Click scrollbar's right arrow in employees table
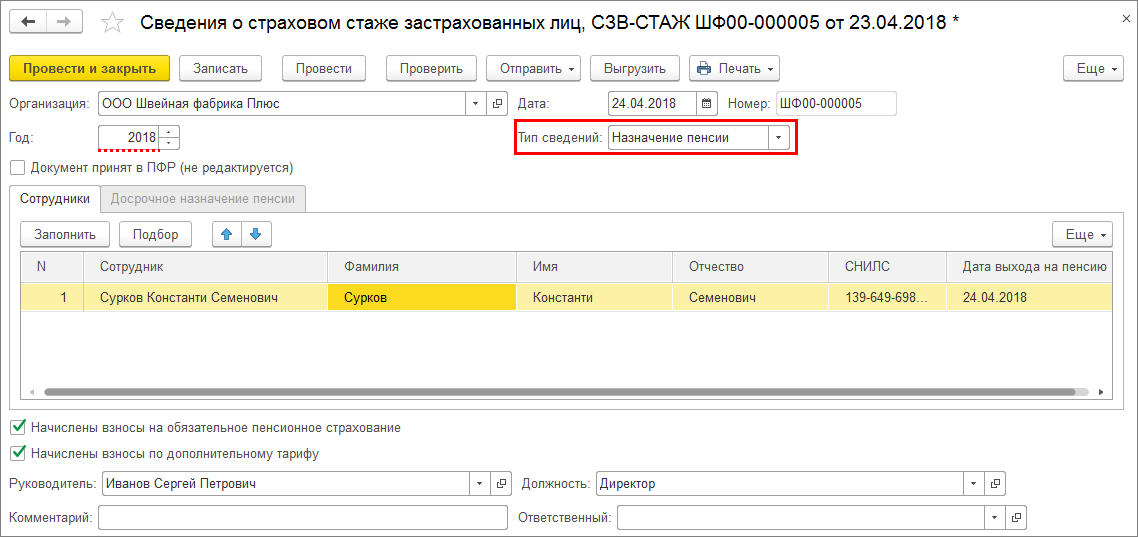 click(x=1101, y=392)
